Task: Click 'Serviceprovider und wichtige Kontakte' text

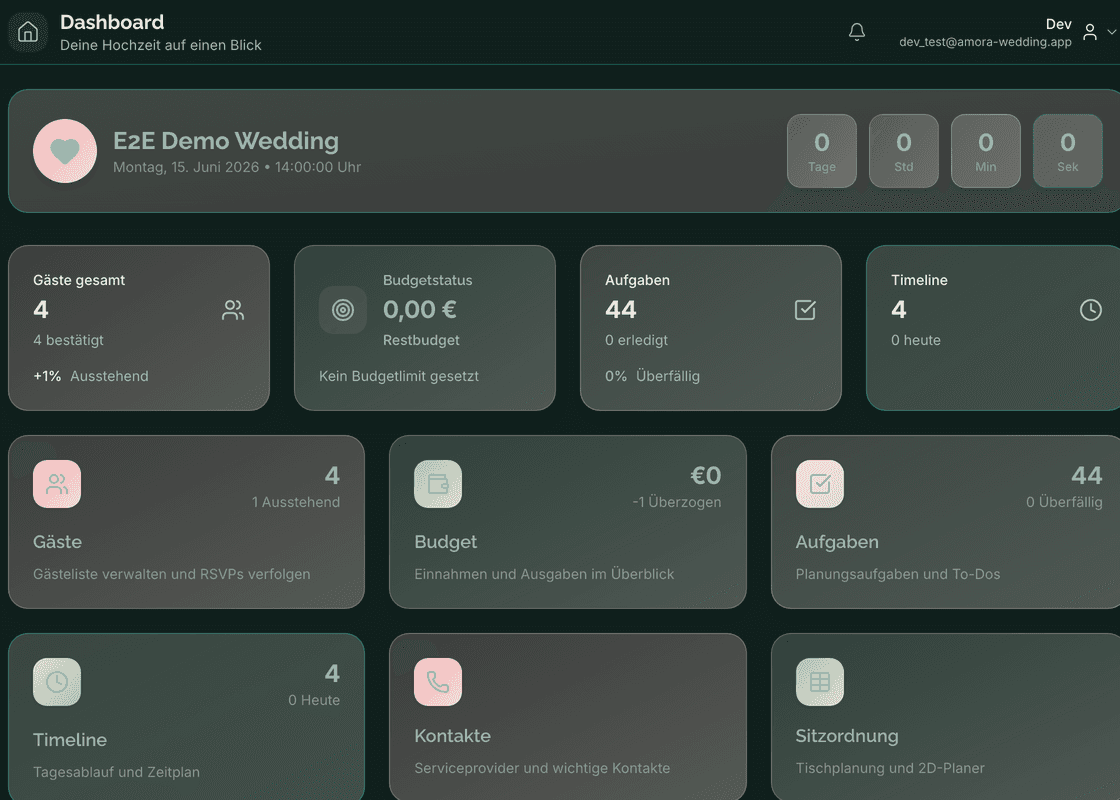Action: tap(542, 769)
